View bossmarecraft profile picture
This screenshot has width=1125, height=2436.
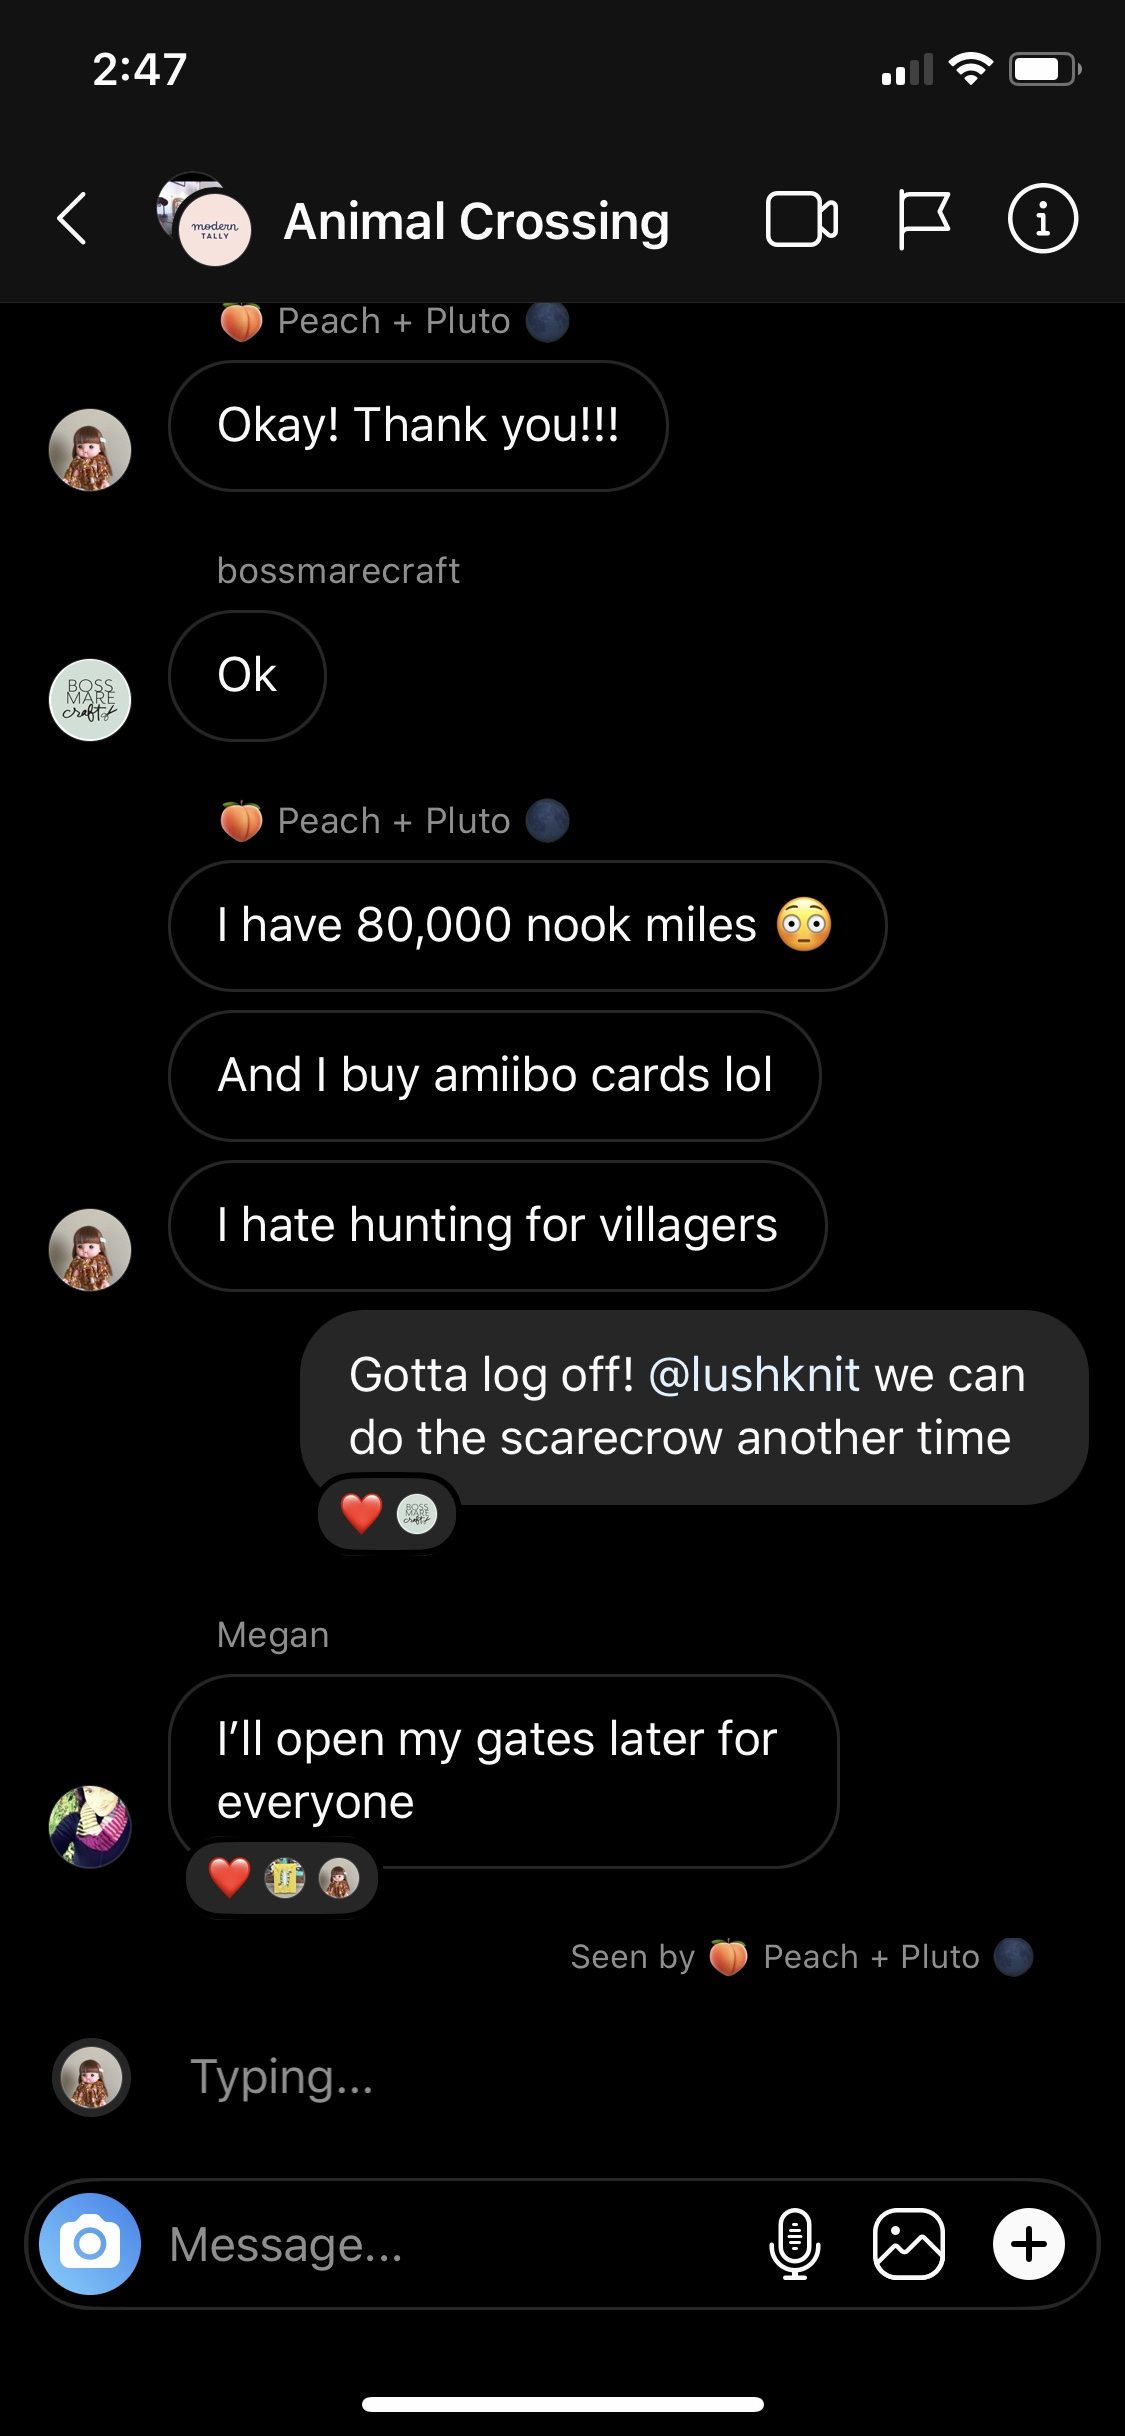coord(90,700)
